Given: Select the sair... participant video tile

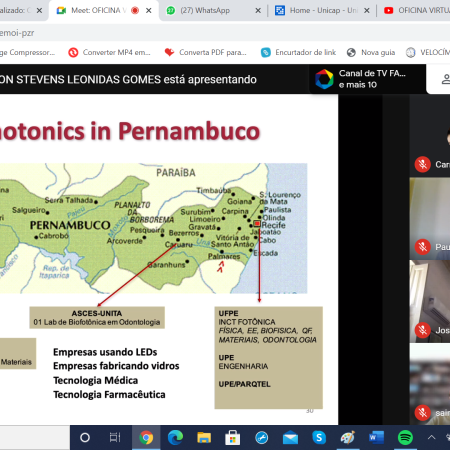Looking at the screenshot, I should [x=430, y=384].
